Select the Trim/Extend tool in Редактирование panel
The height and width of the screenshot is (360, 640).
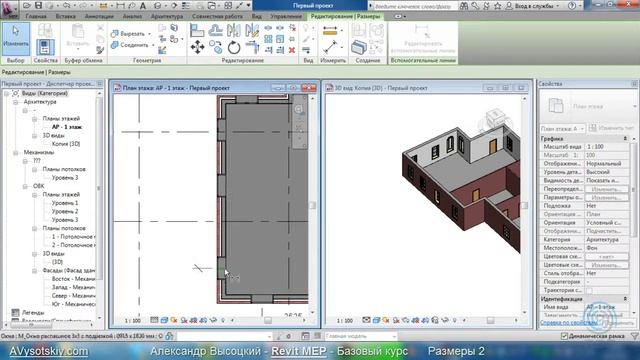click(252, 47)
